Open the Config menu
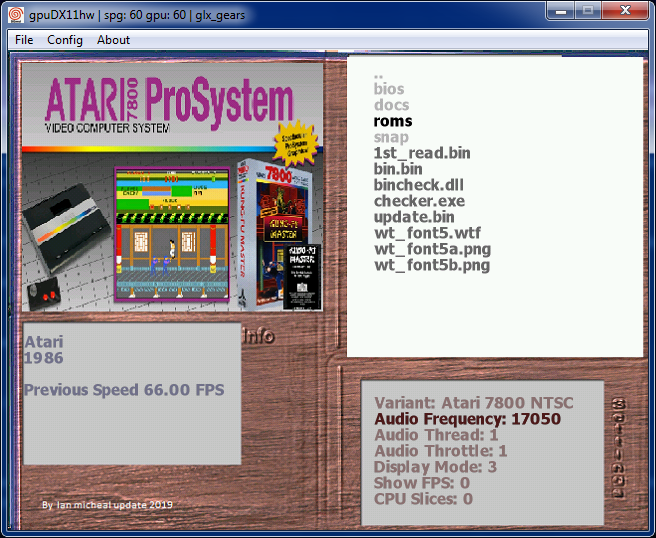The width and height of the screenshot is (656, 538). 65,40
